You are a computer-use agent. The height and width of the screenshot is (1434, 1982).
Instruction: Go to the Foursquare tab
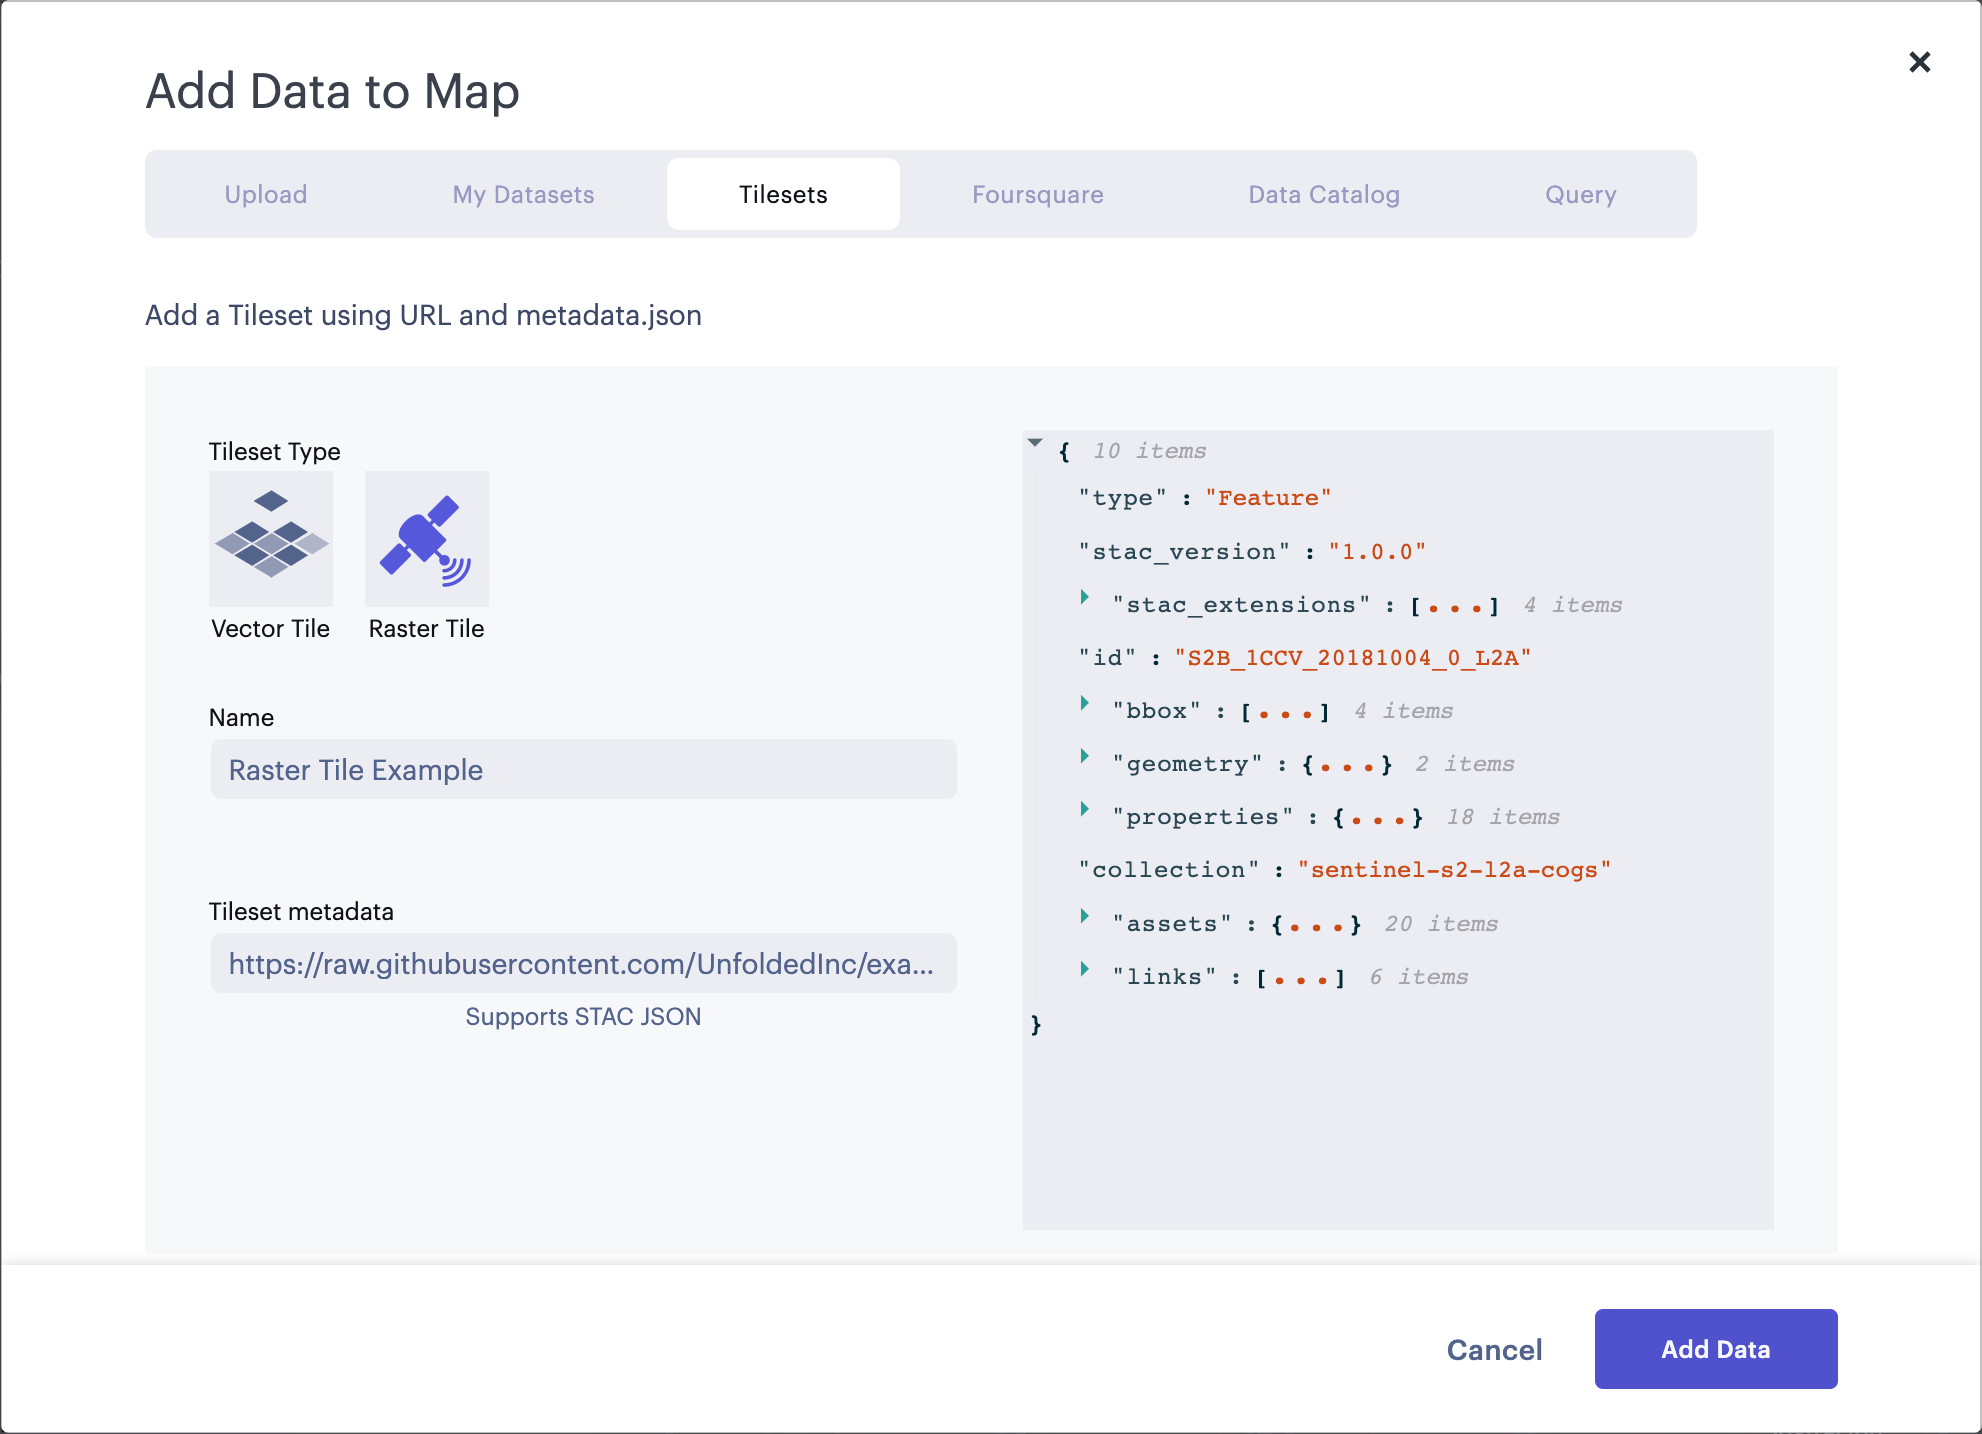1037,194
